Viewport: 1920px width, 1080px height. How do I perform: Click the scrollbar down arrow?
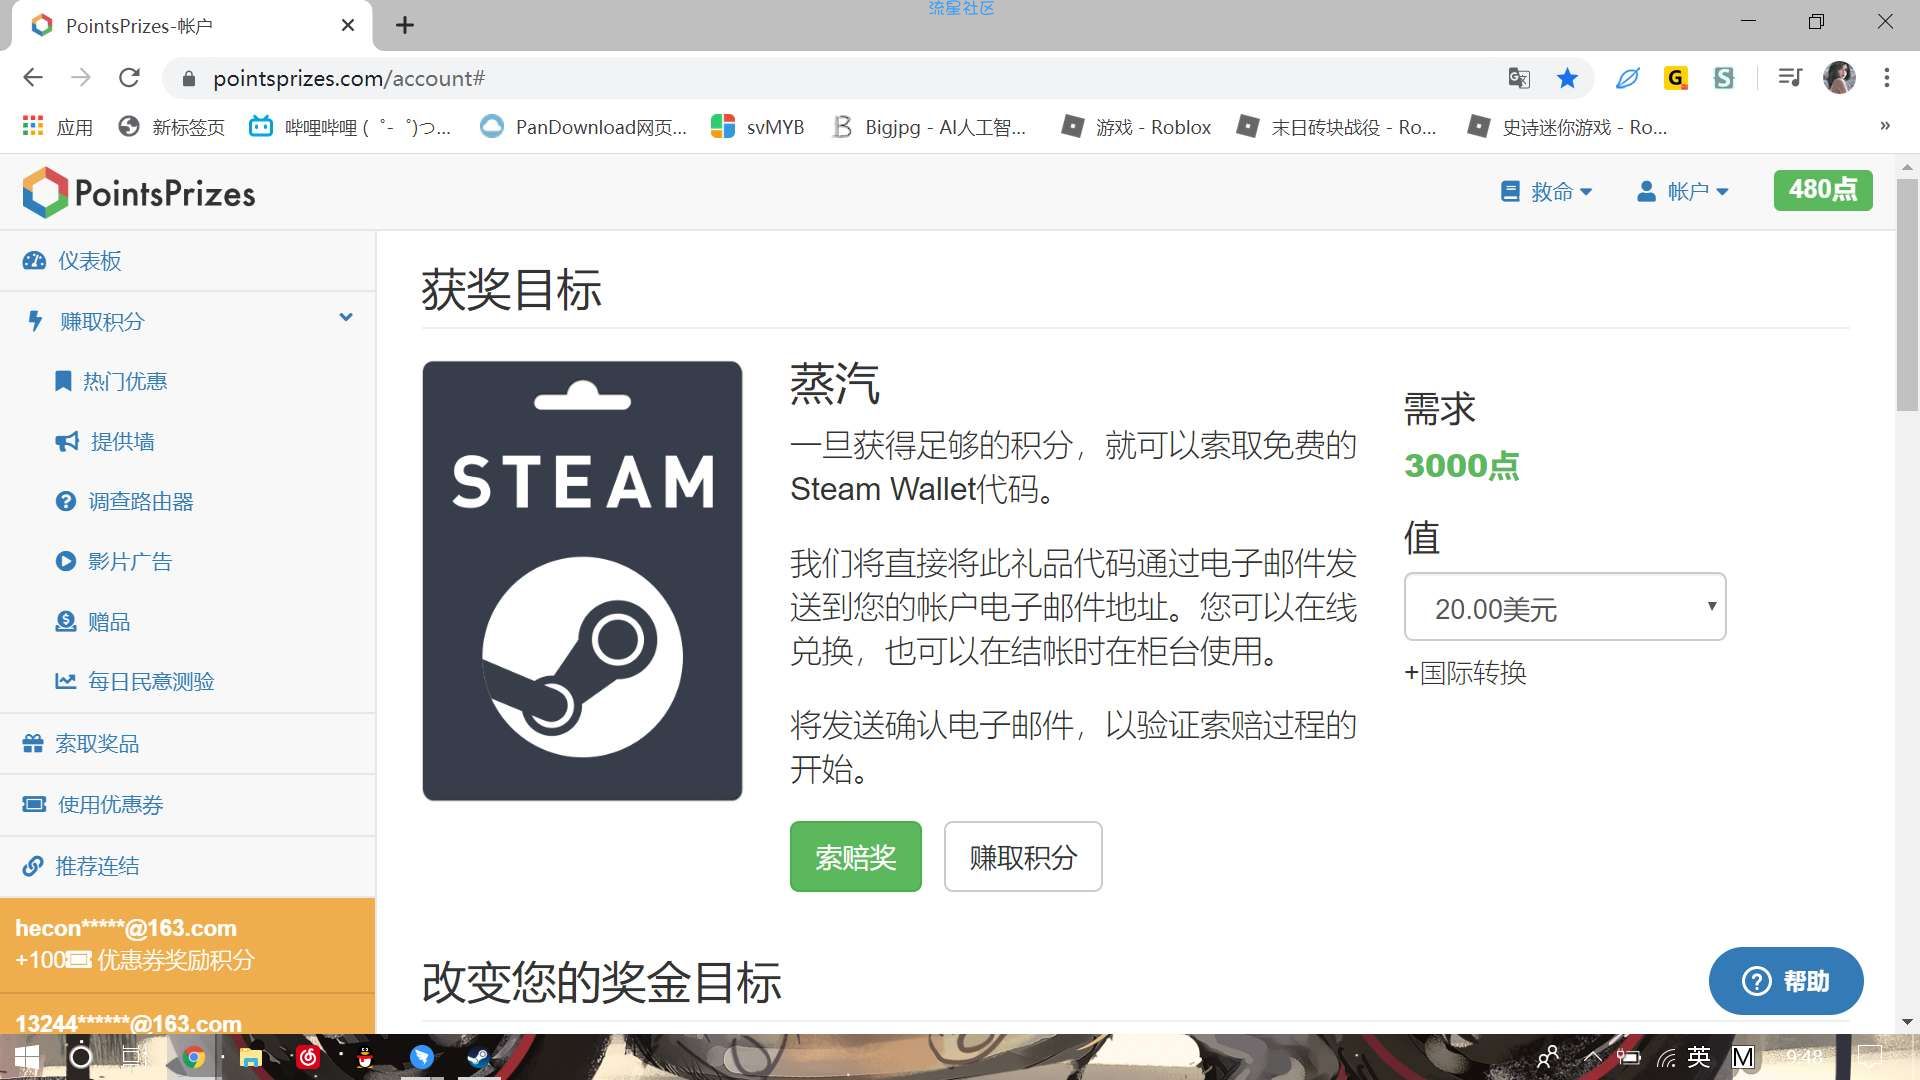point(1907,1022)
